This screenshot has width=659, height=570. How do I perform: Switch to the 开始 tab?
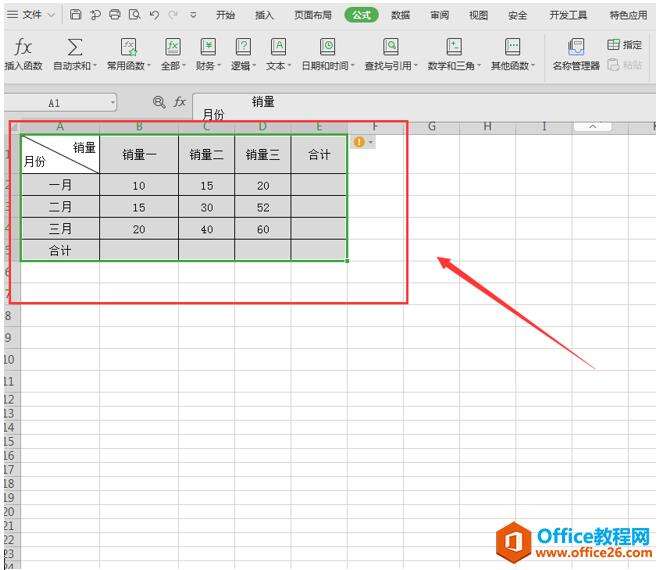[x=225, y=15]
